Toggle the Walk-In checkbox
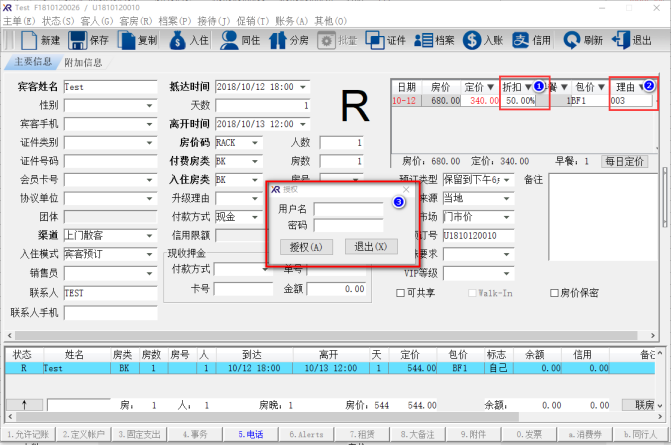The width and height of the screenshot is (672, 445). tap(472, 293)
